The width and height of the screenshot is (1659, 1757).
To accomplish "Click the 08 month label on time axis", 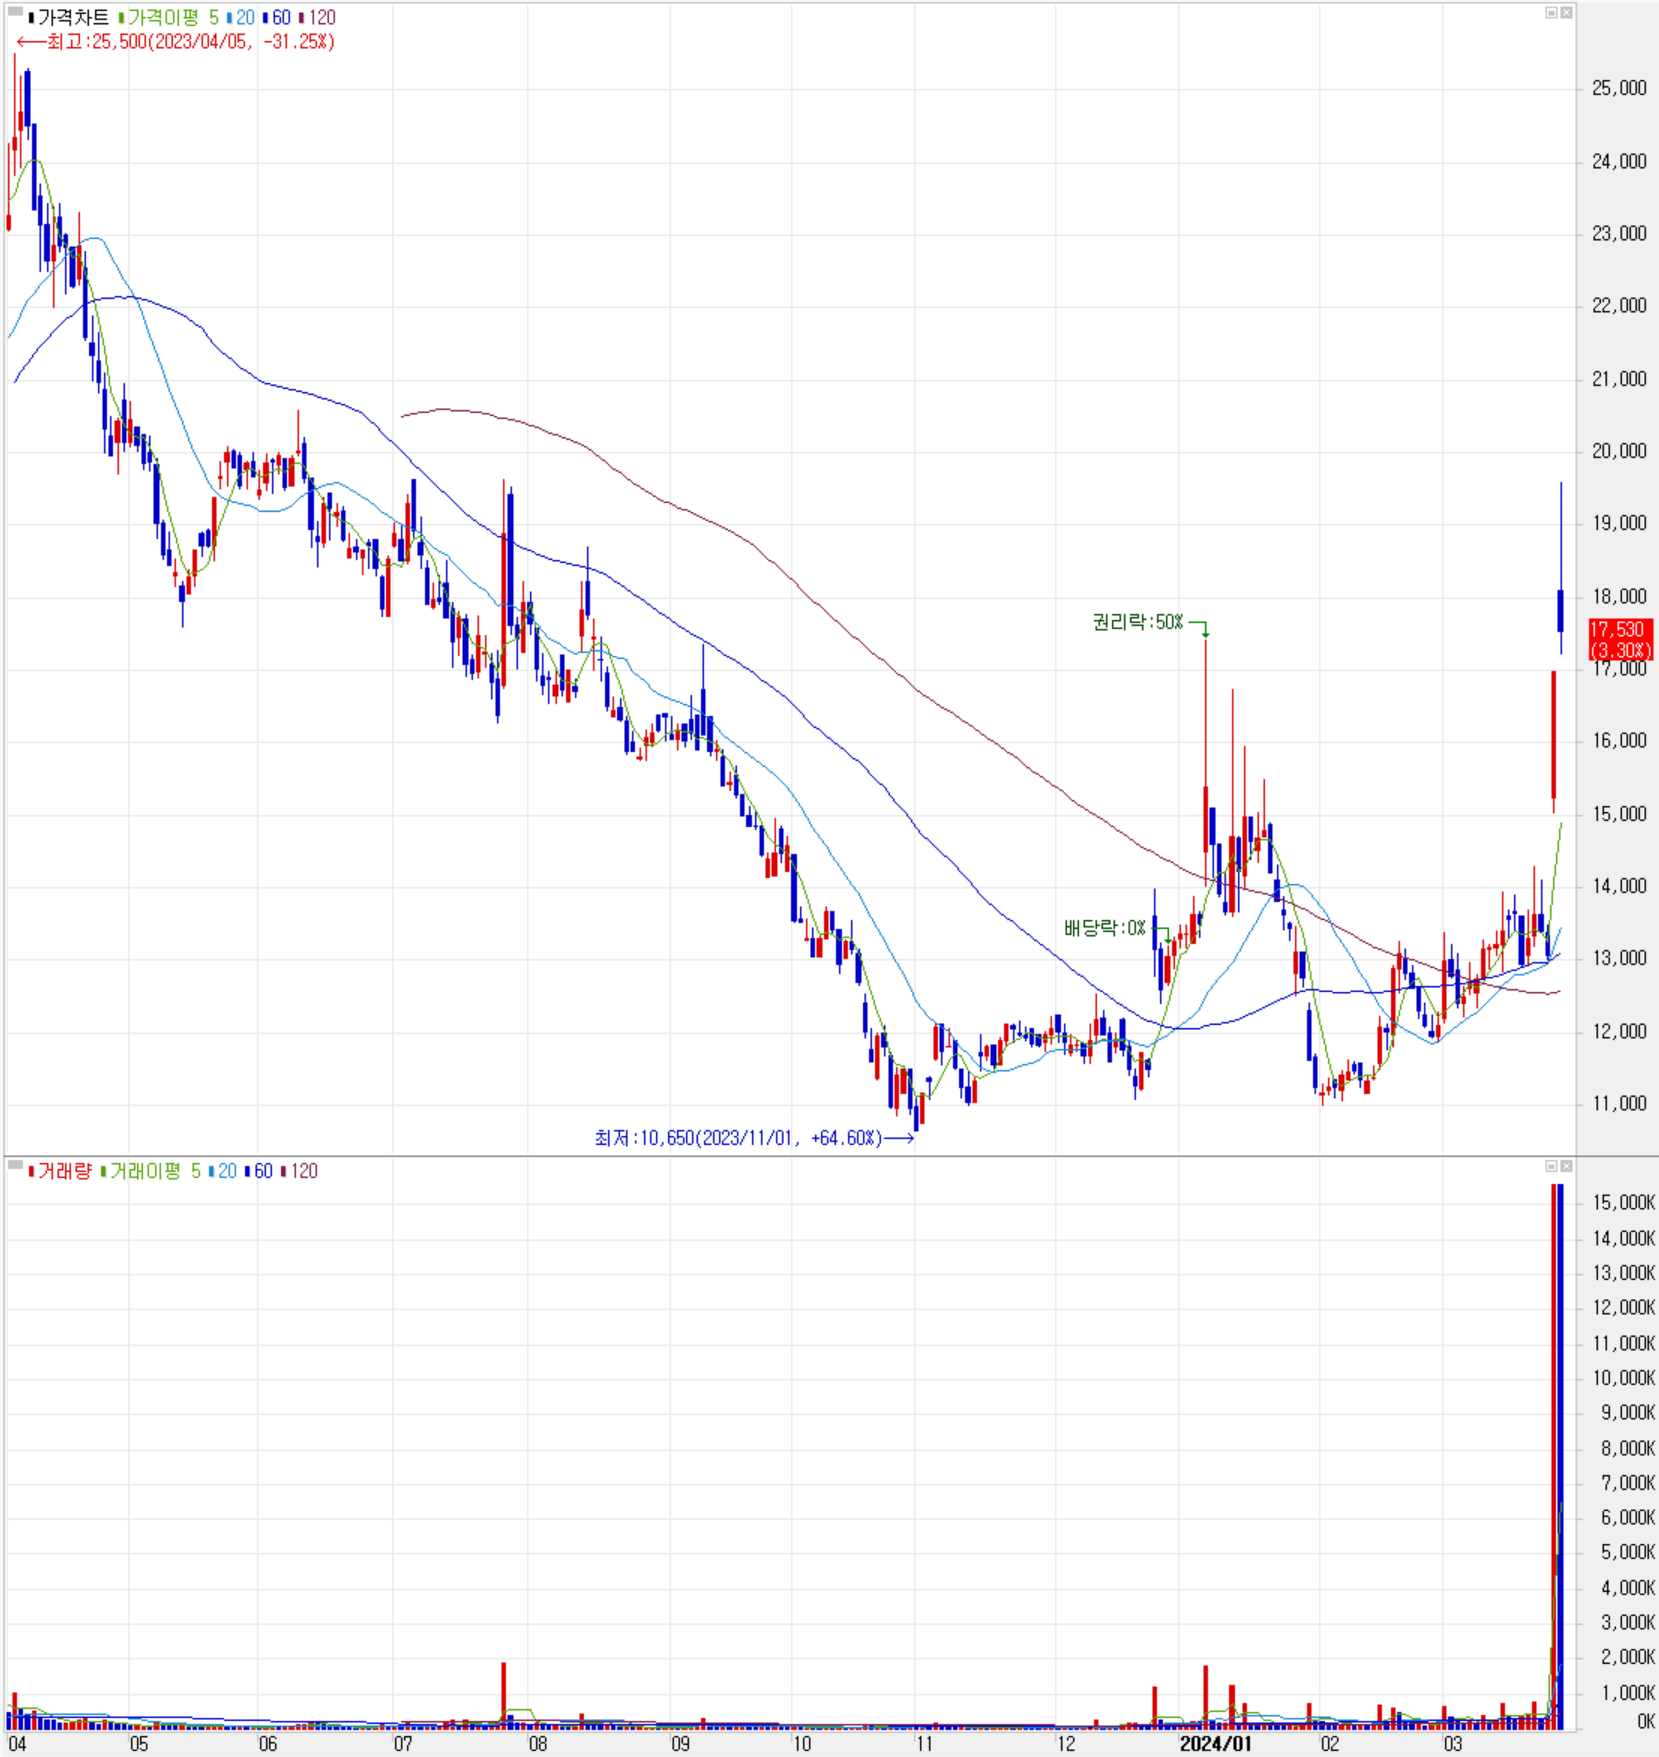I will [538, 1744].
